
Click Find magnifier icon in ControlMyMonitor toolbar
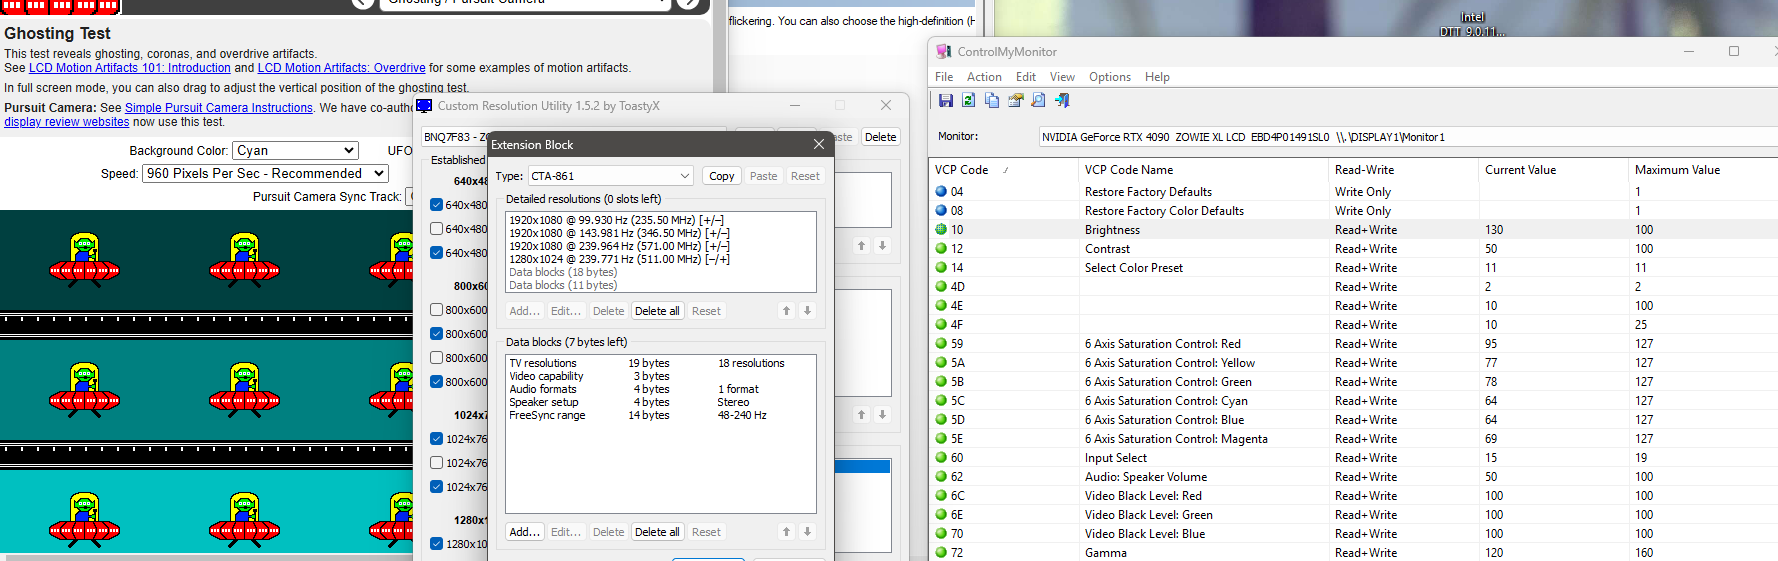[x=1038, y=100]
